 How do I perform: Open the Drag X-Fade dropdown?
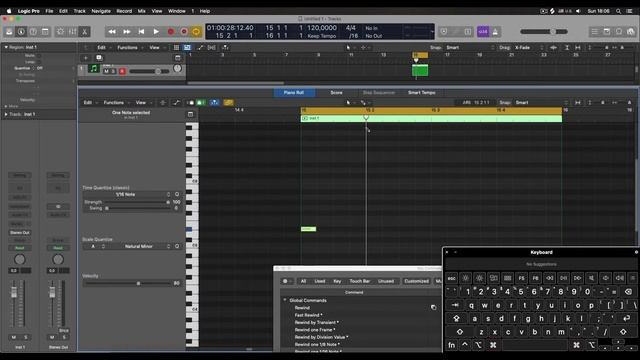click(529, 47)
